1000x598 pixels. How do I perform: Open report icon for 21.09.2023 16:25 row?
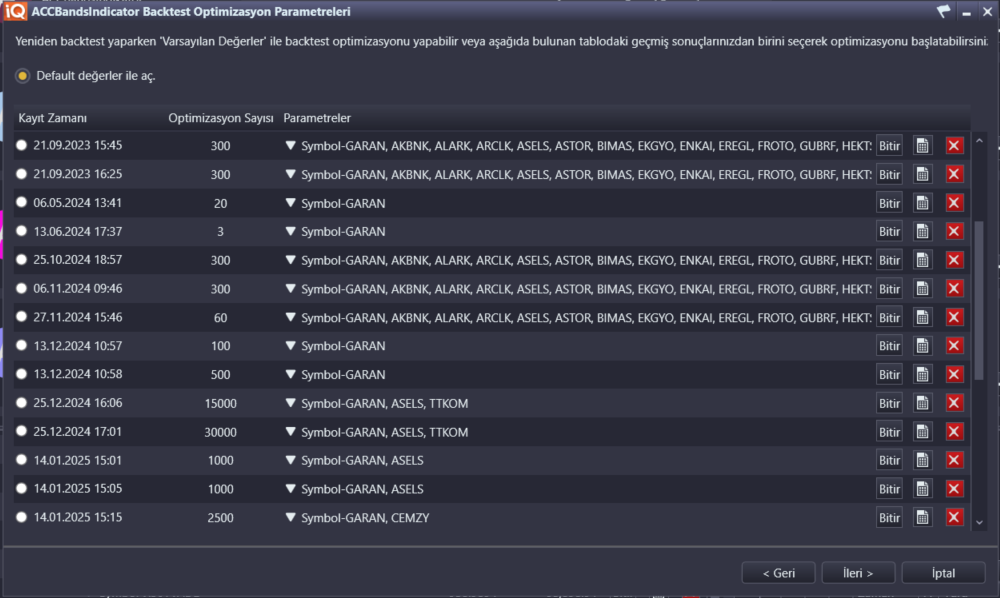(x=922, y=174)
